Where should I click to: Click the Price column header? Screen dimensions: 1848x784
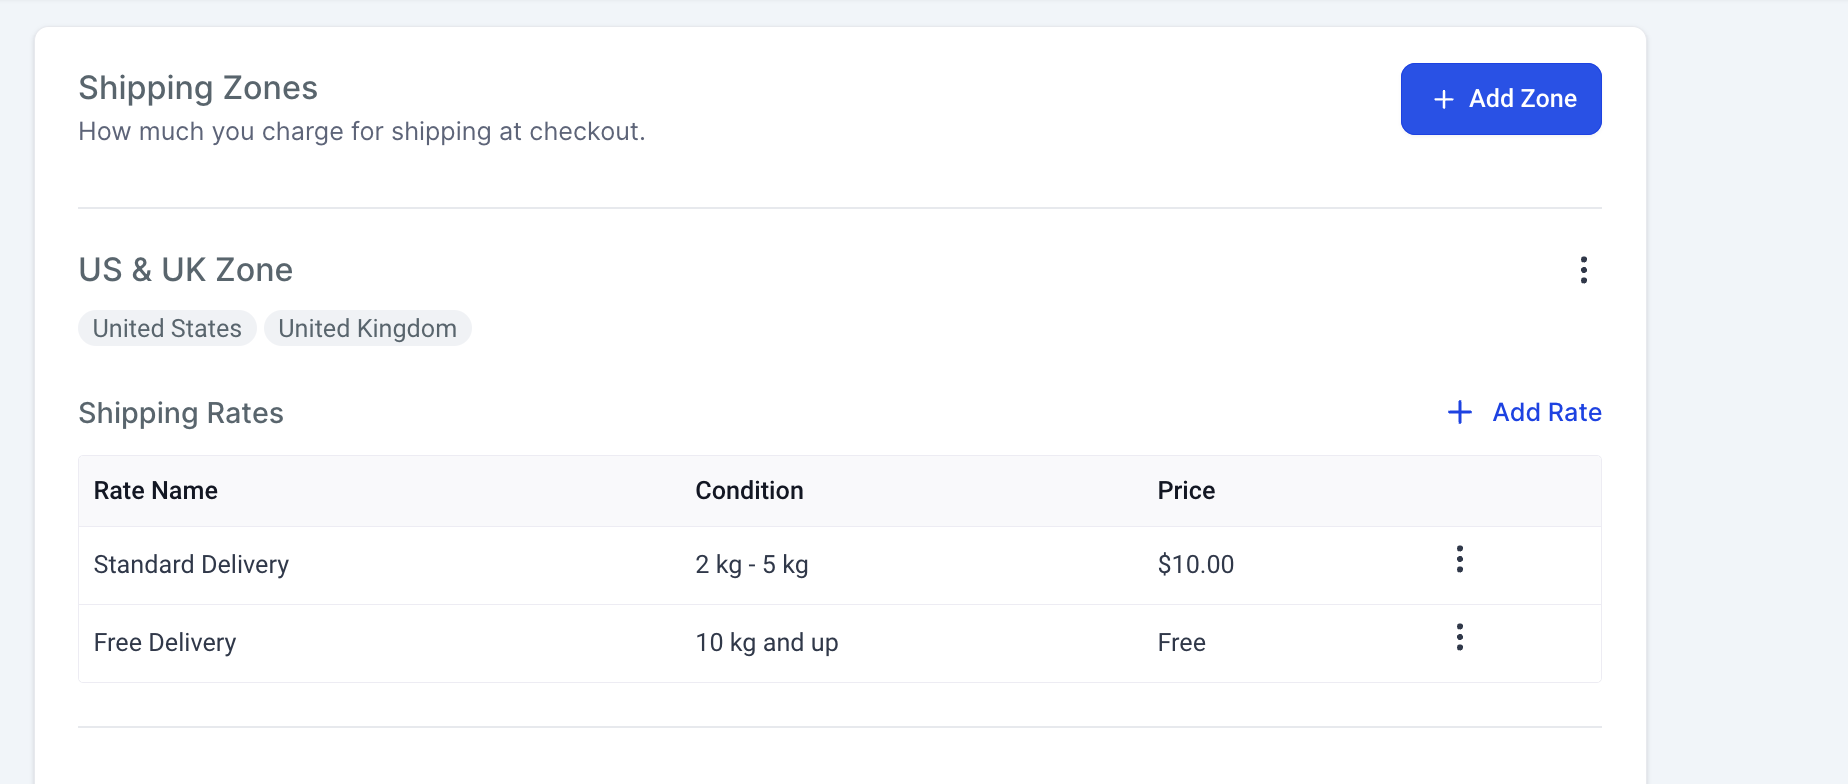1186,490
